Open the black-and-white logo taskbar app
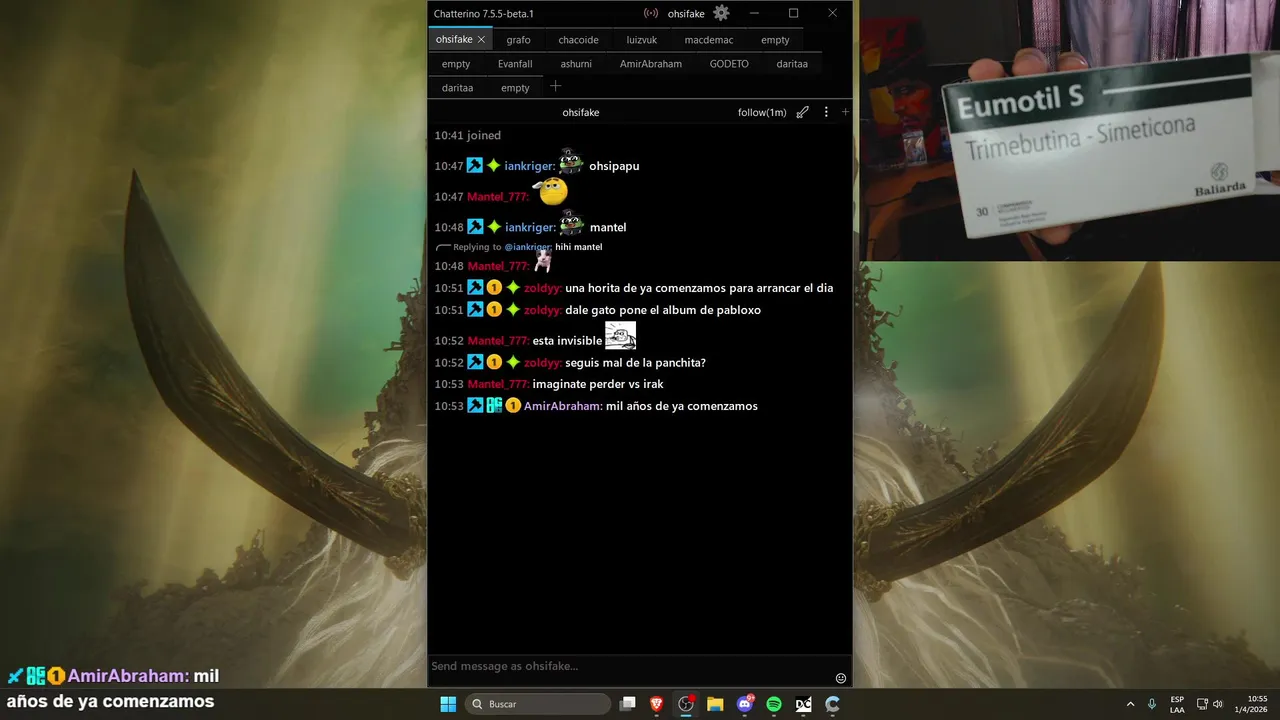The width and height of the screenshot is (1280, 720). click(803, 704)
